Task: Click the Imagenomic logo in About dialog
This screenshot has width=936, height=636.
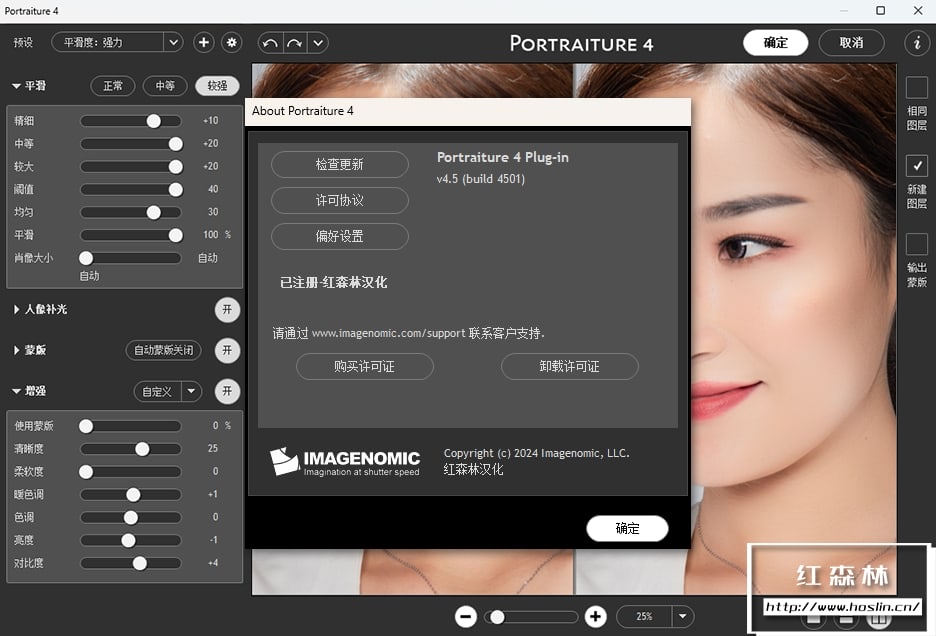Action: point(344,462)
